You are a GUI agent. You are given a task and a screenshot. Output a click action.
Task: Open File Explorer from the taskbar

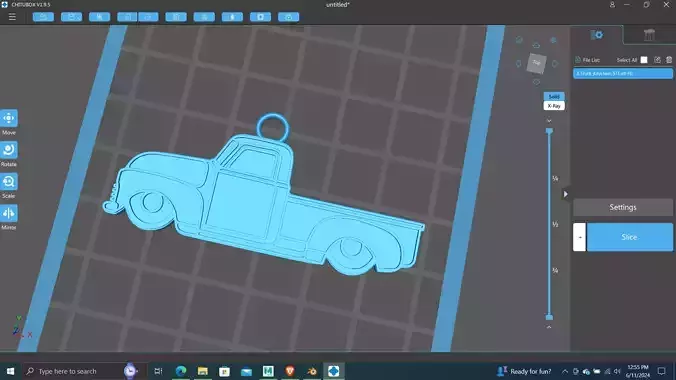point(203,371)
